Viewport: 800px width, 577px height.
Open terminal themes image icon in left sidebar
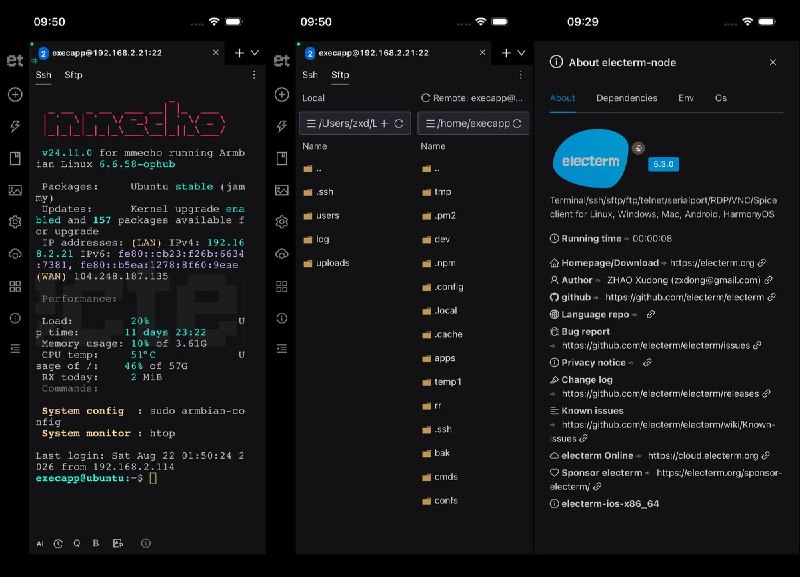click(x=15, y=190)
